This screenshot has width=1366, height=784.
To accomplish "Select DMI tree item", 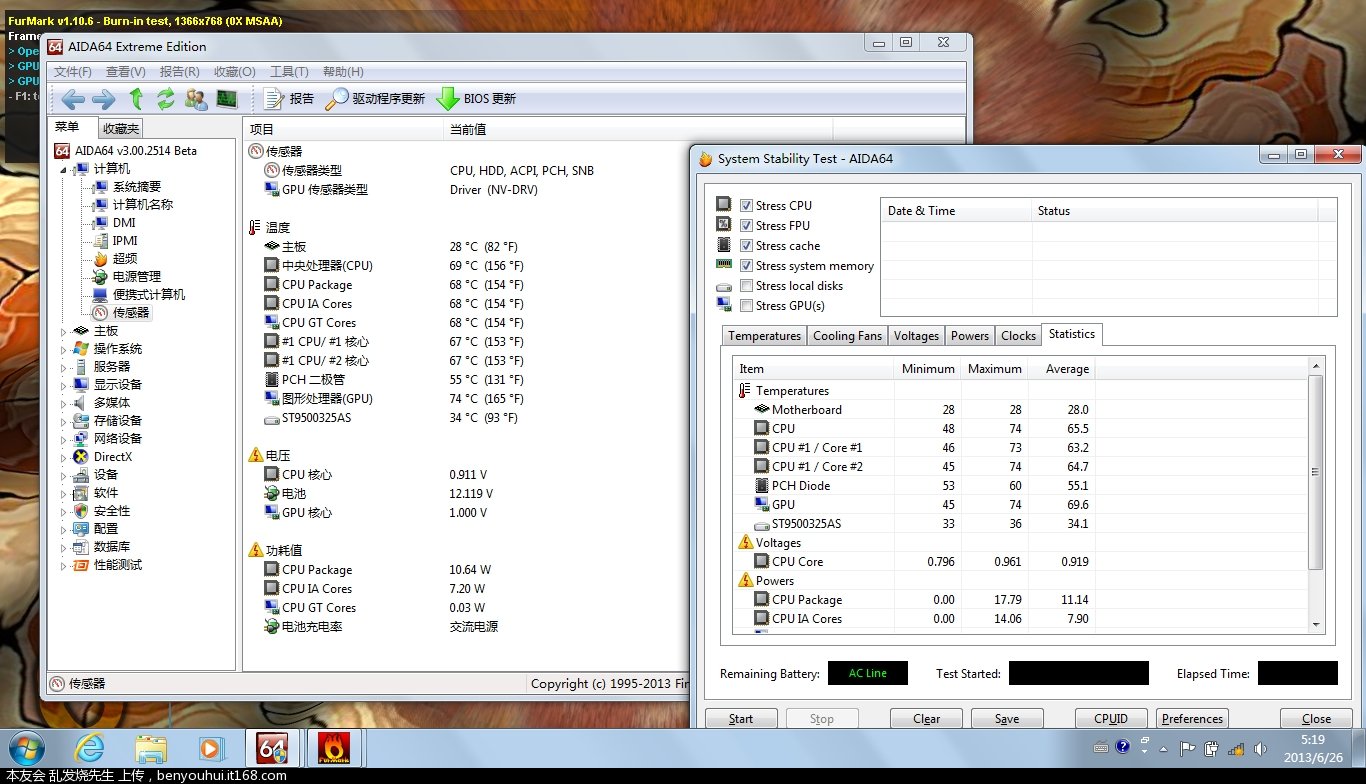I will [124, 223].
